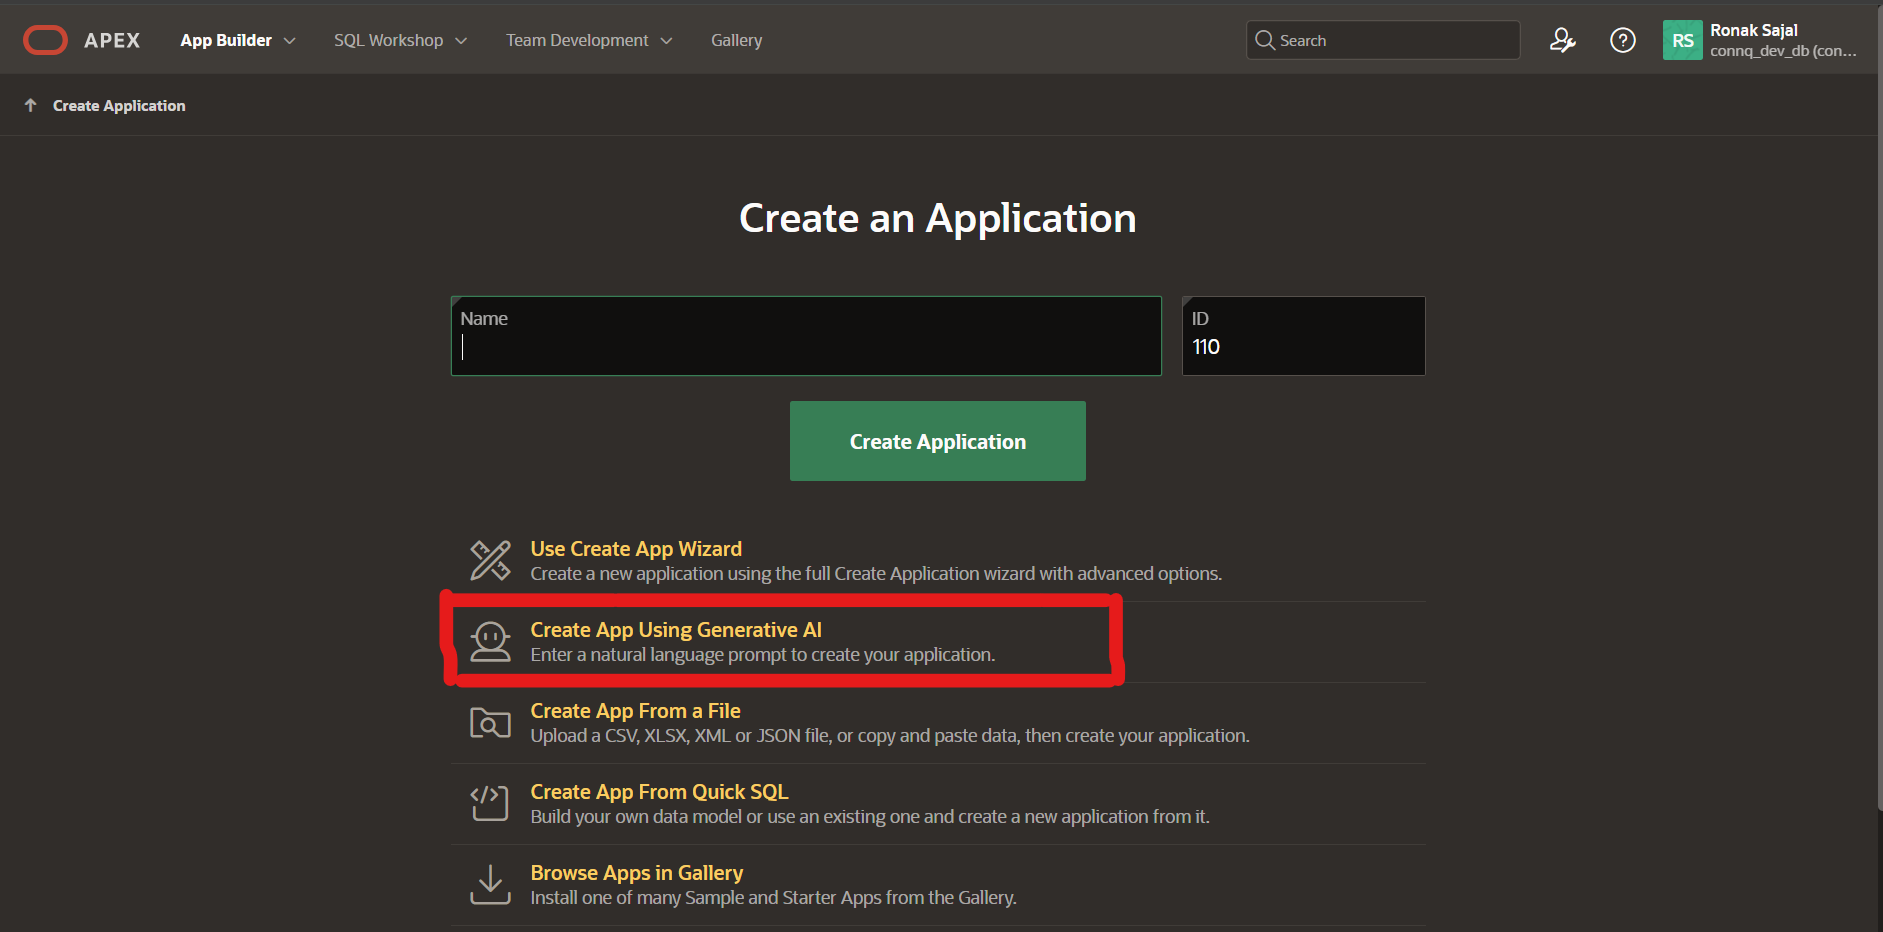Click the folder search icon for file upload
Screen dimensions: 1883x932
pos(490,723)
